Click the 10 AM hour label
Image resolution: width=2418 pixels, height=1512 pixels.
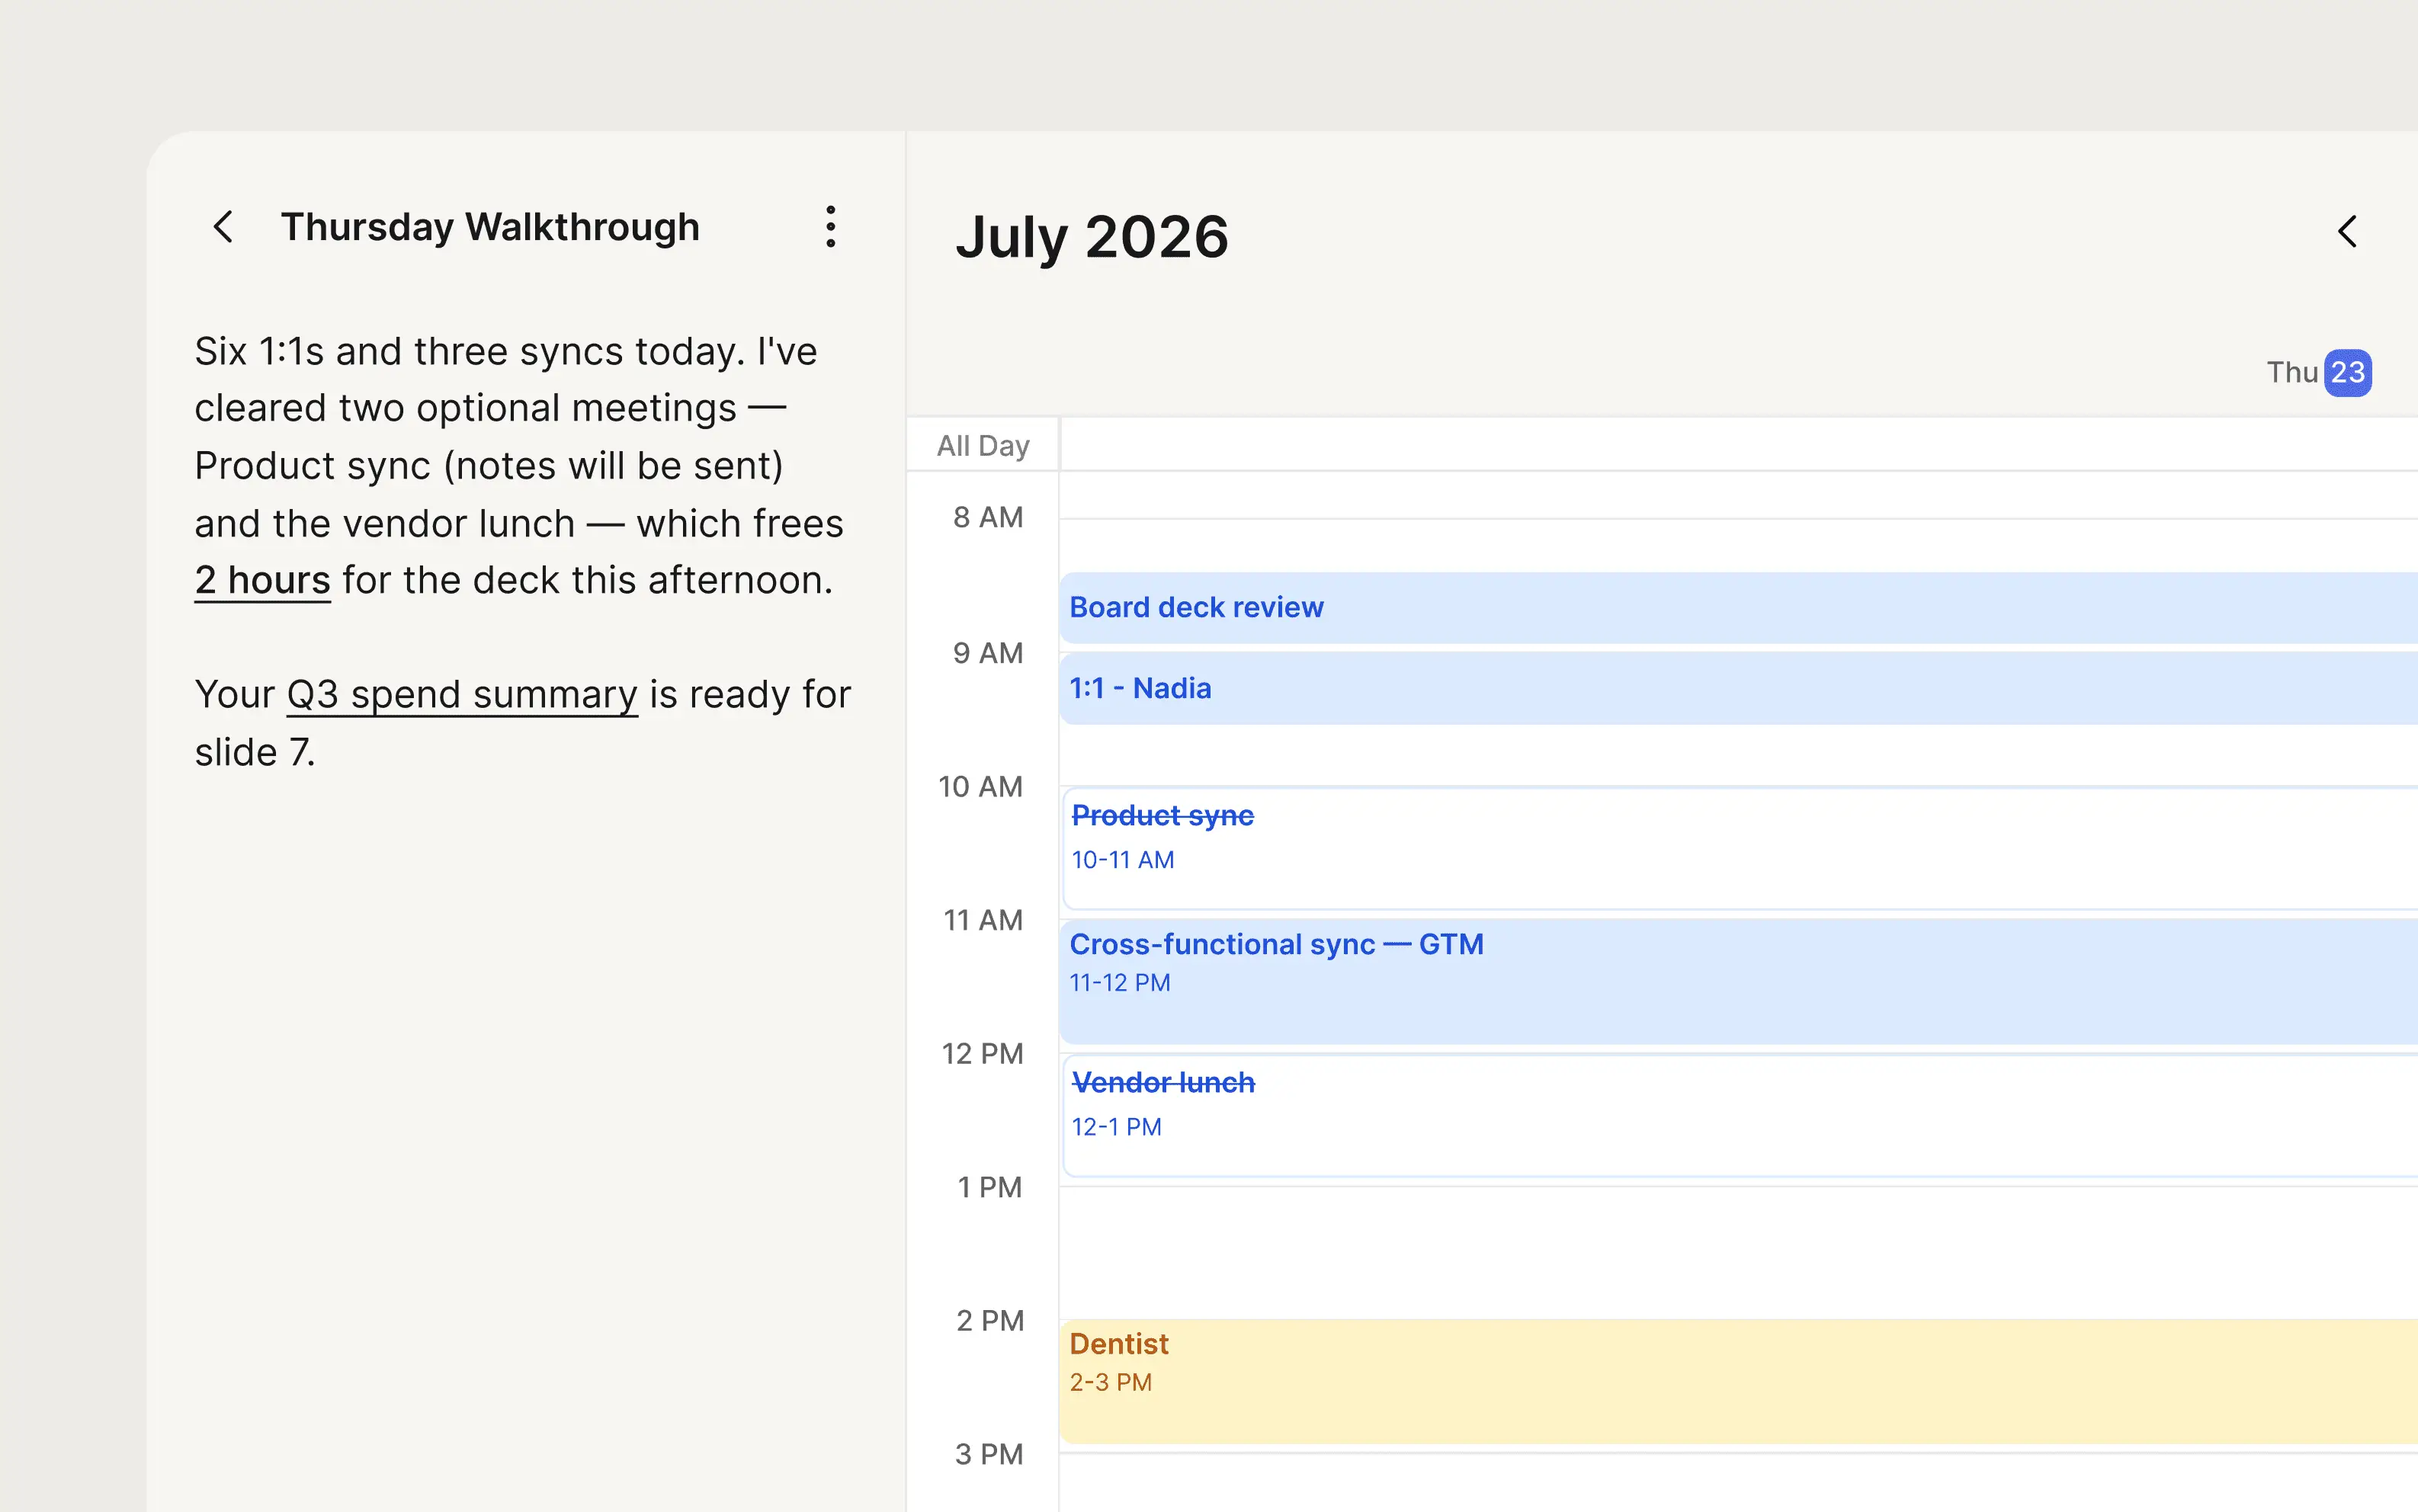pyautogui.click(x=980, y=787)
